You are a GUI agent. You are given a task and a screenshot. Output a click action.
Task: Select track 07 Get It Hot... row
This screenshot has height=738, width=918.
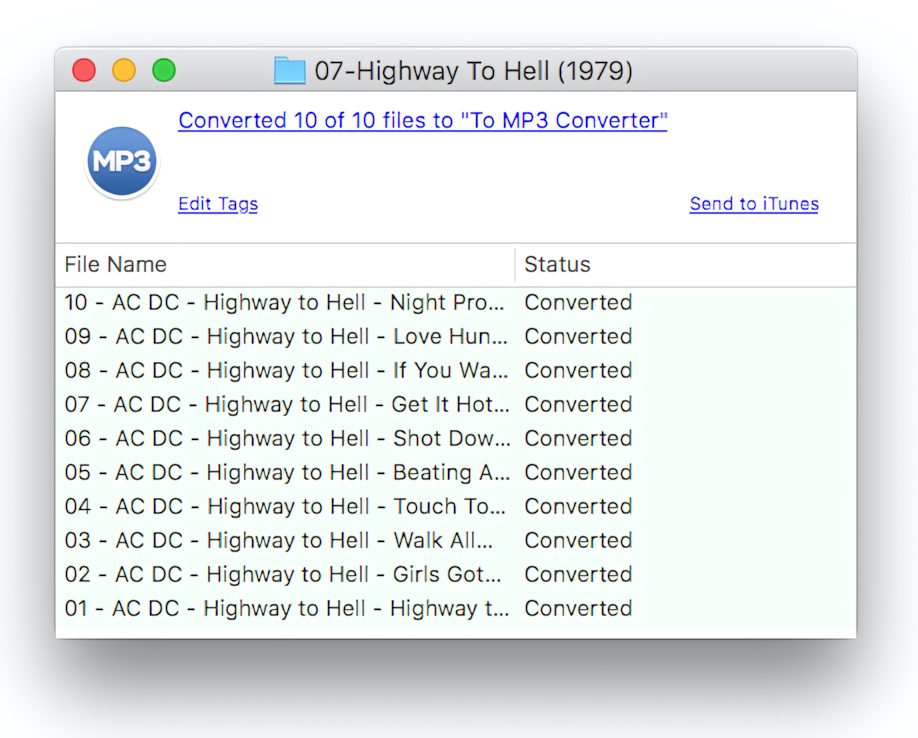click(x=456, y=404)
